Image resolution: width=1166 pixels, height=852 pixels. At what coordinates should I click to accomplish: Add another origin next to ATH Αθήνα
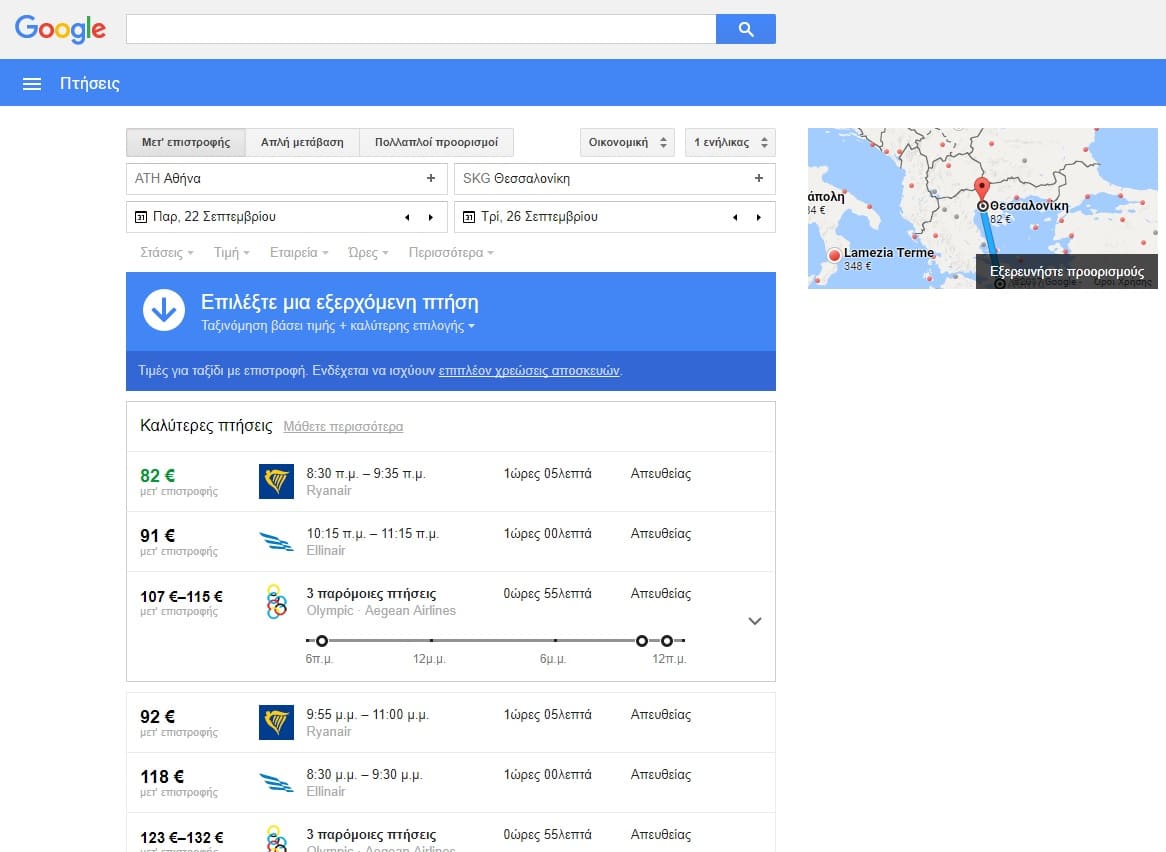coord(431,178)
